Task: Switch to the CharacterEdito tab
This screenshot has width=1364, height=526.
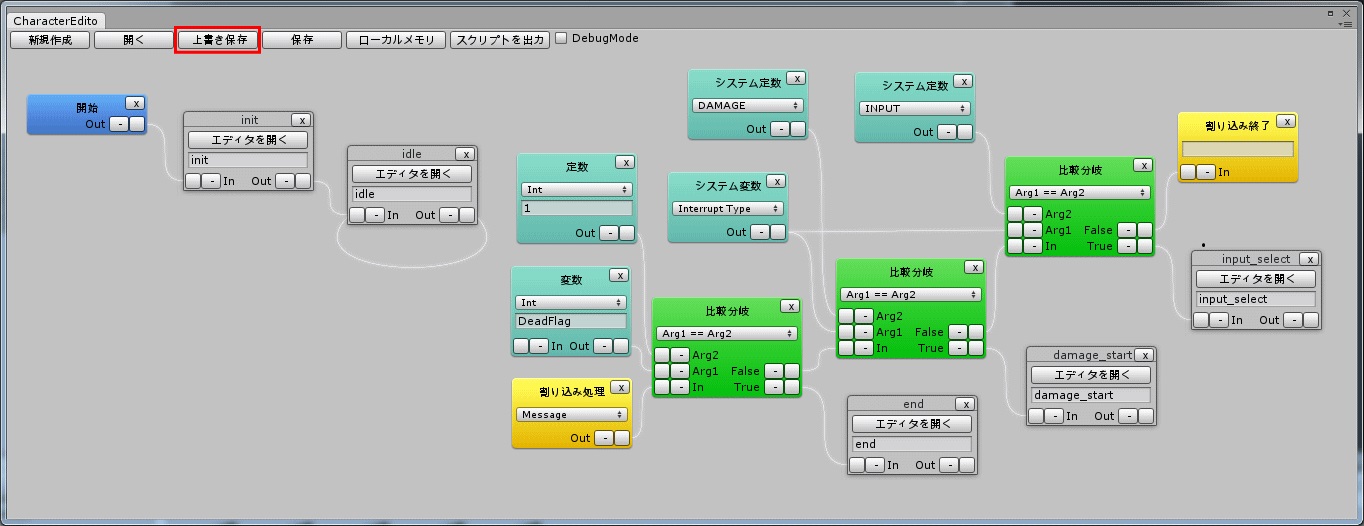Action: pos(55,20)
